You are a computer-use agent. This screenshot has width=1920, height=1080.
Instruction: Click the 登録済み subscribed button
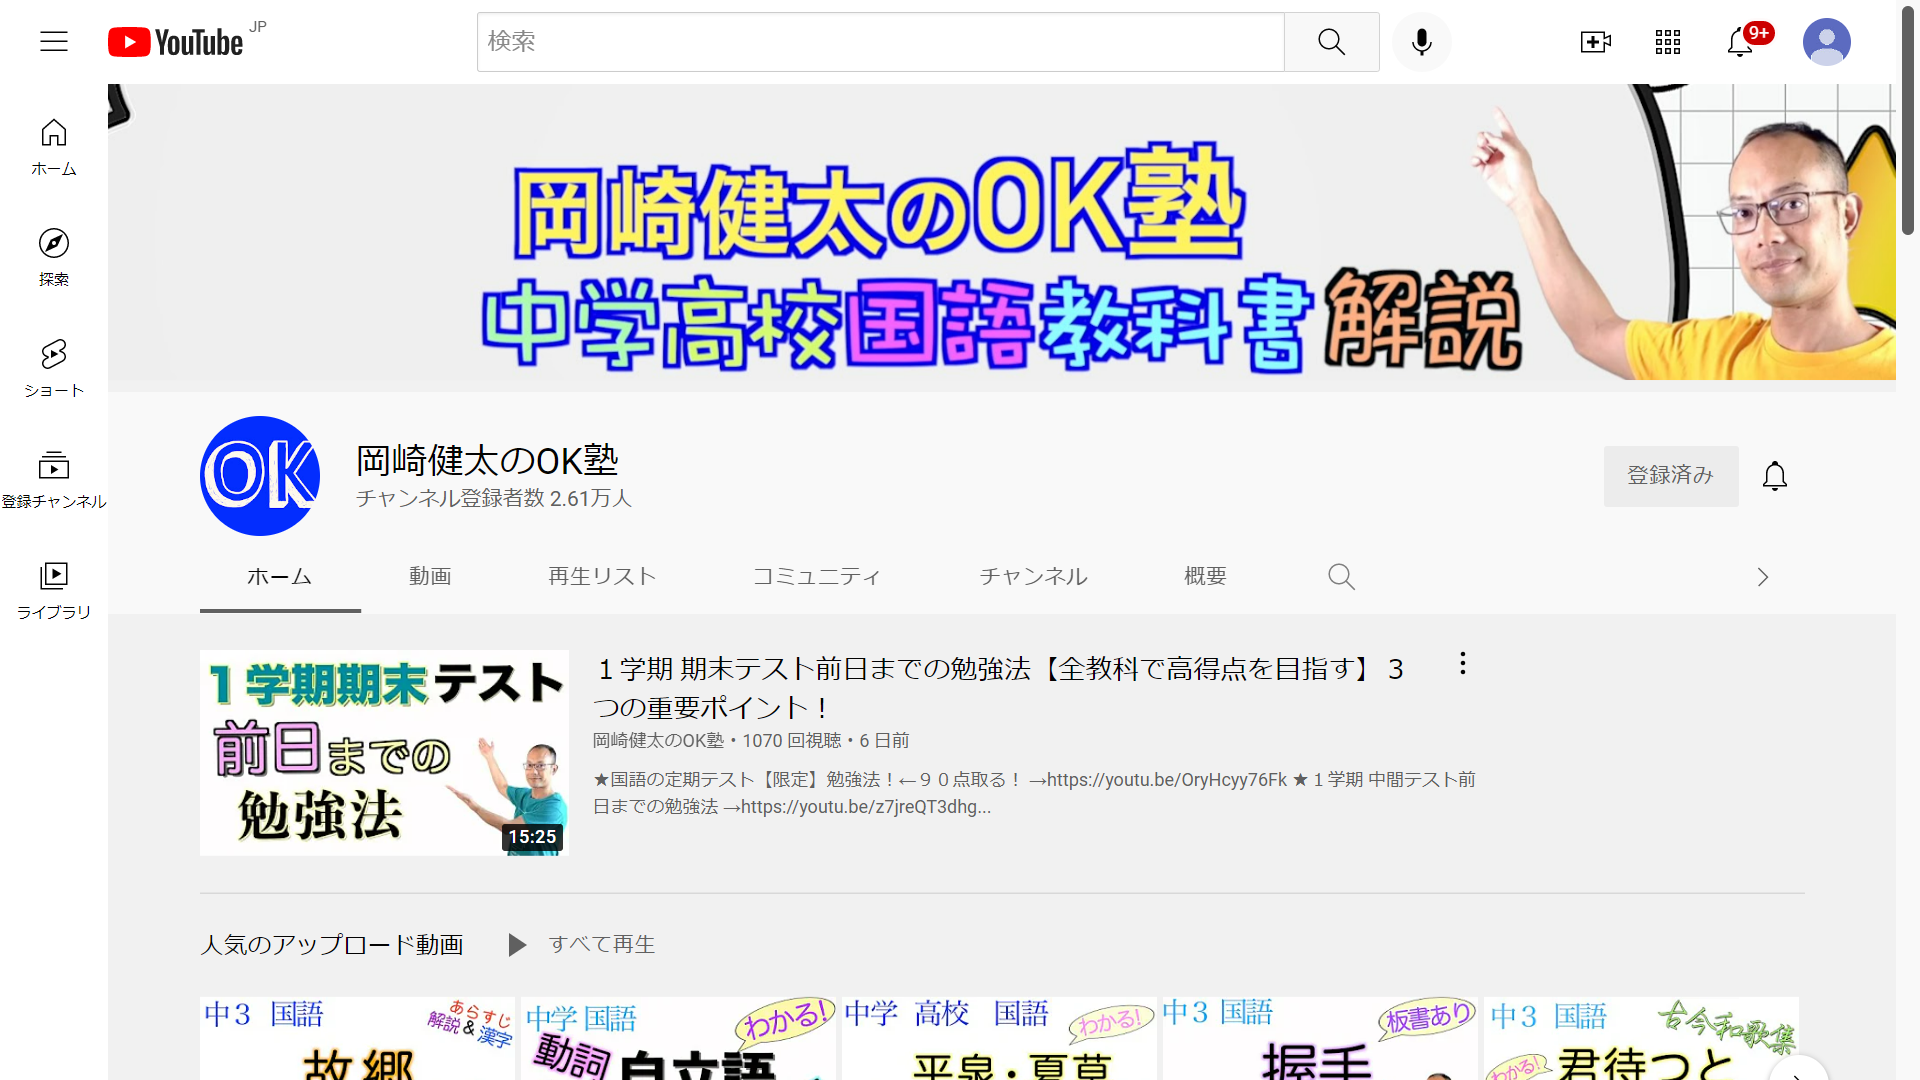point(1671,476)
